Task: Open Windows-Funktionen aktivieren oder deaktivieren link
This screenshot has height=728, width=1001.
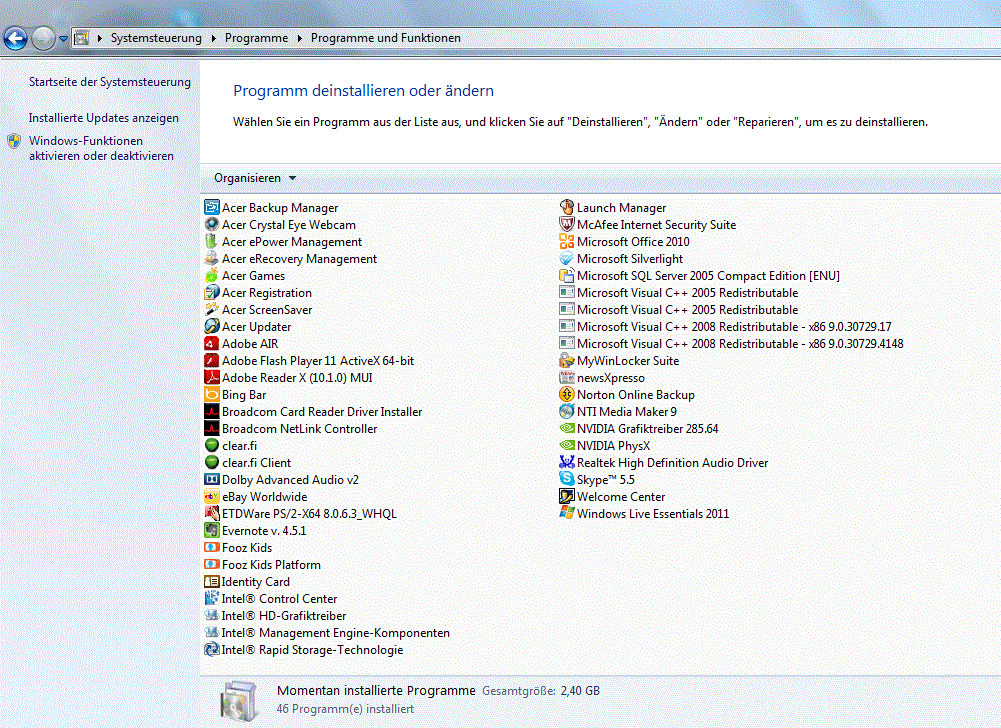Action: [x=101, y=148]
